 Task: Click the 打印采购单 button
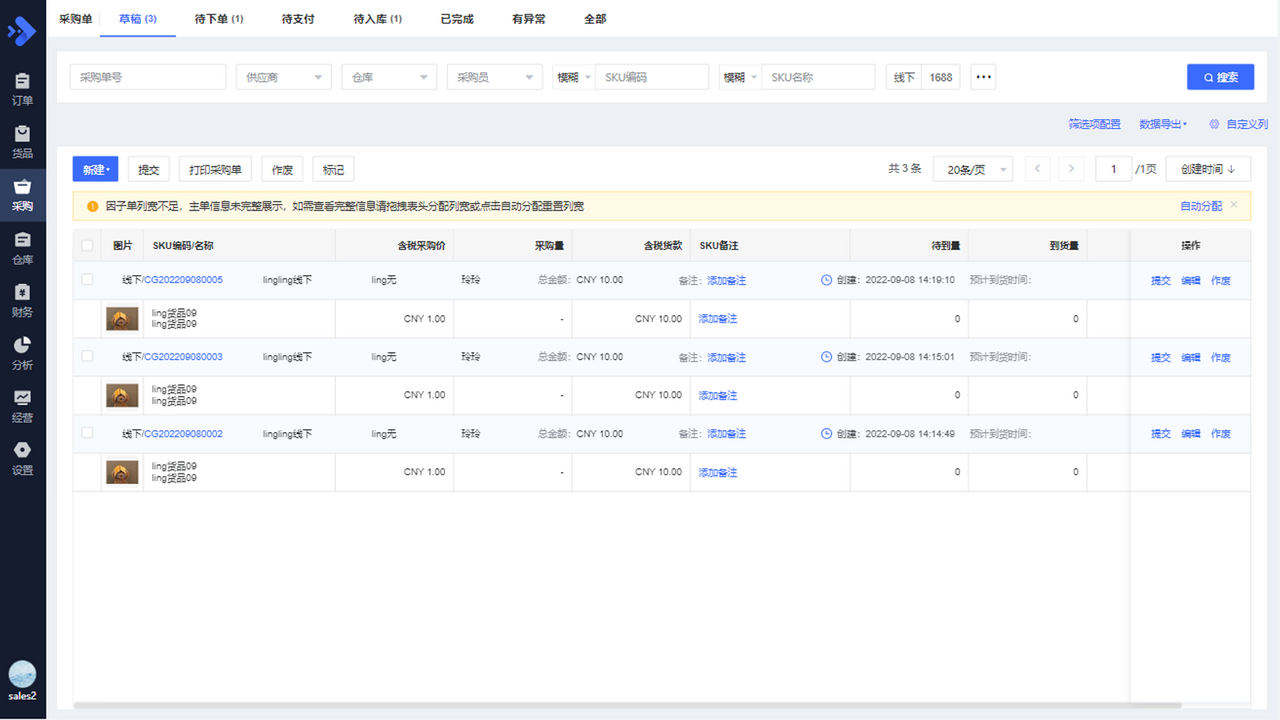(215, 169)
